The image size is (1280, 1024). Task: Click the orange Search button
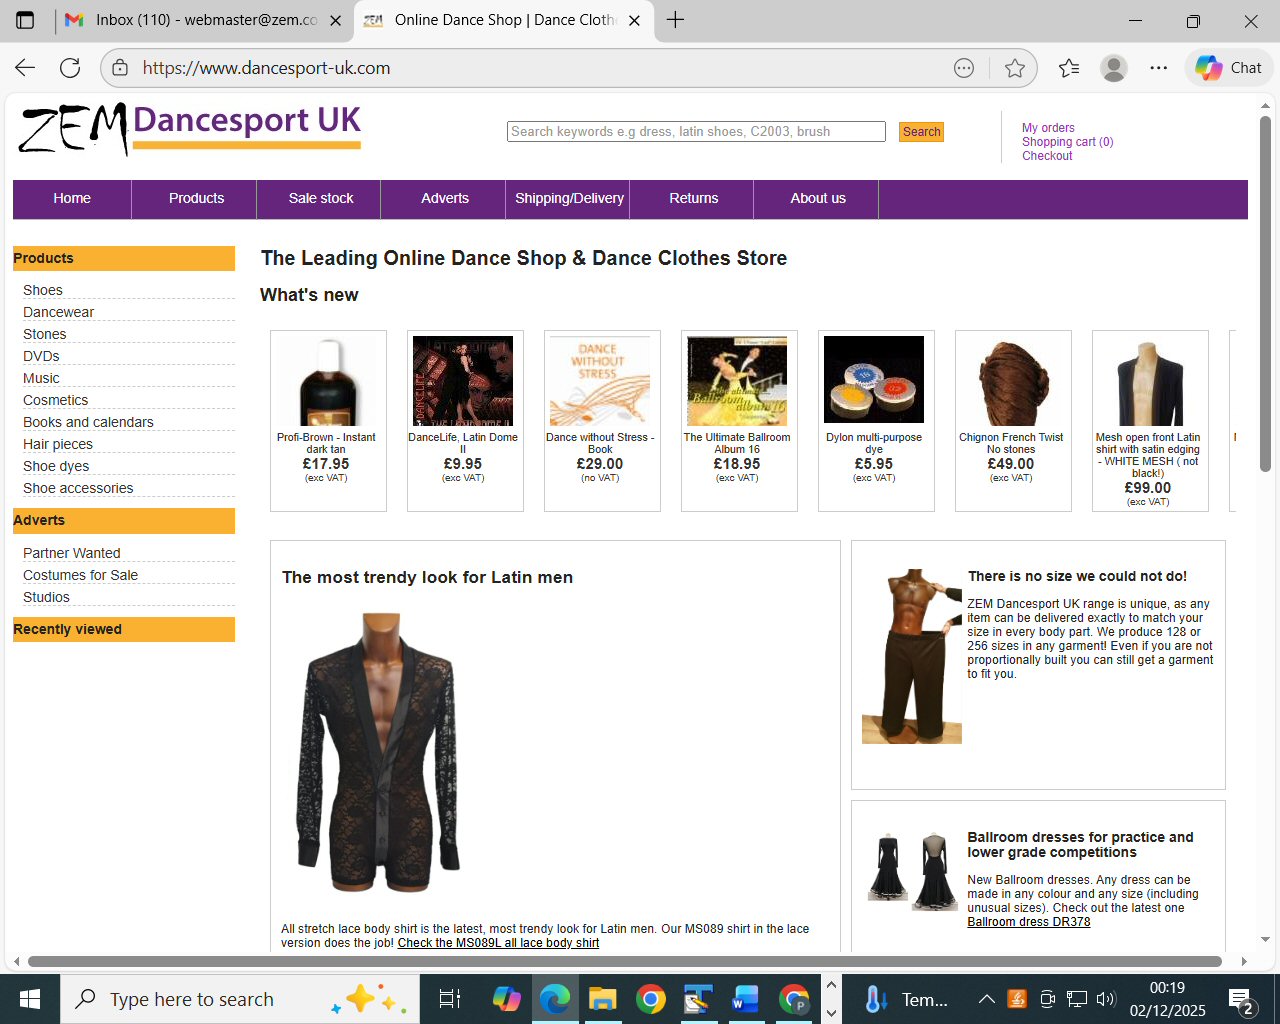click(920, 131)
